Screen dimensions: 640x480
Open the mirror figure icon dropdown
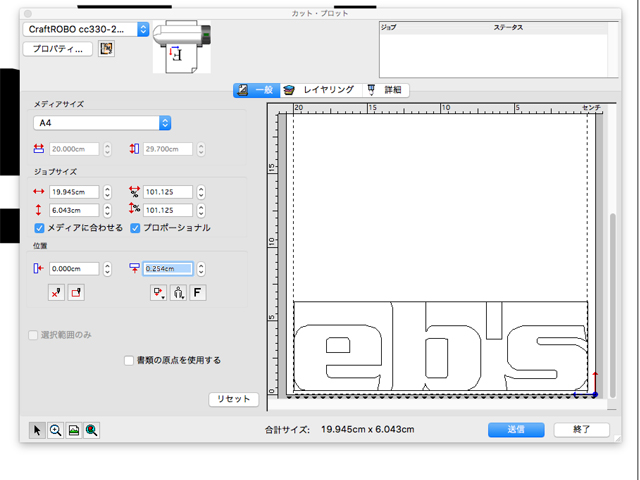pyautogui.click(x=178, y=293)
